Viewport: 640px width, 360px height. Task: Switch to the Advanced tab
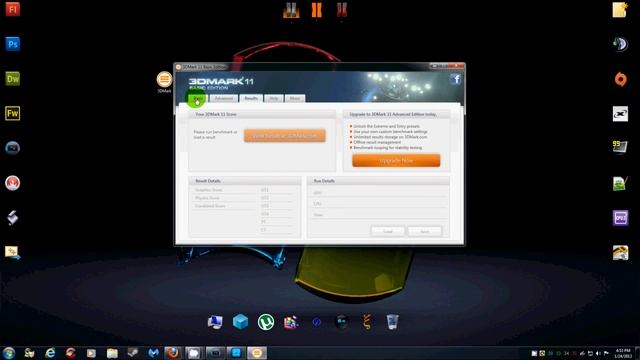tap(224, 98)
